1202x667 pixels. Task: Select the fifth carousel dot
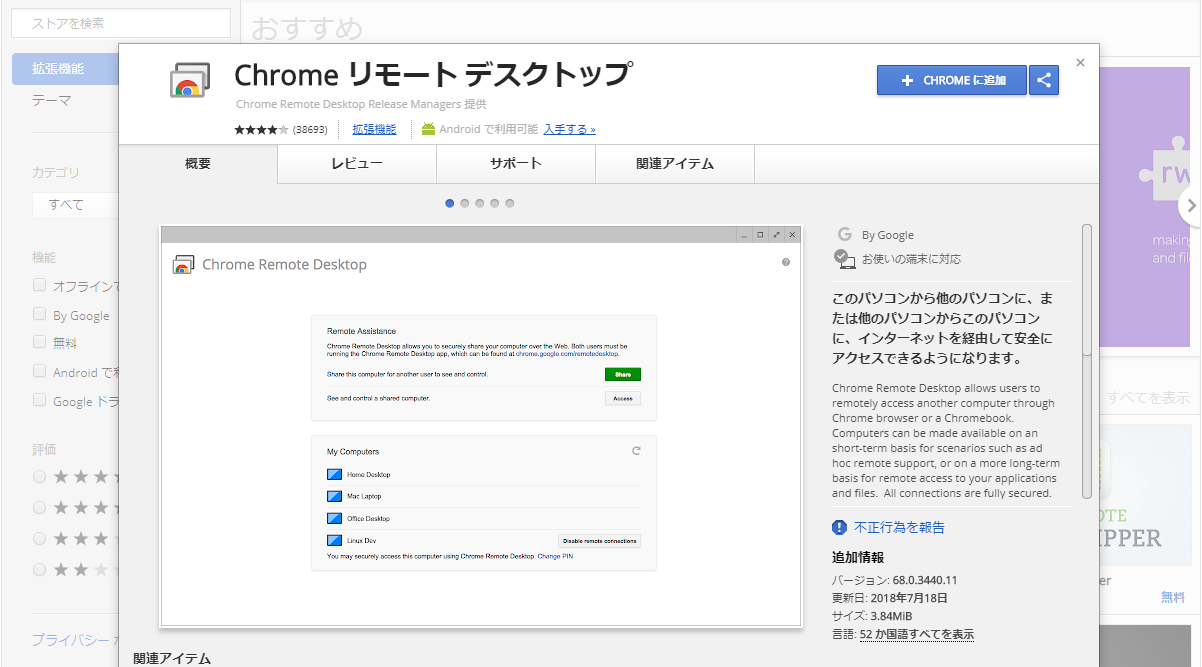(x=510, y=203)
